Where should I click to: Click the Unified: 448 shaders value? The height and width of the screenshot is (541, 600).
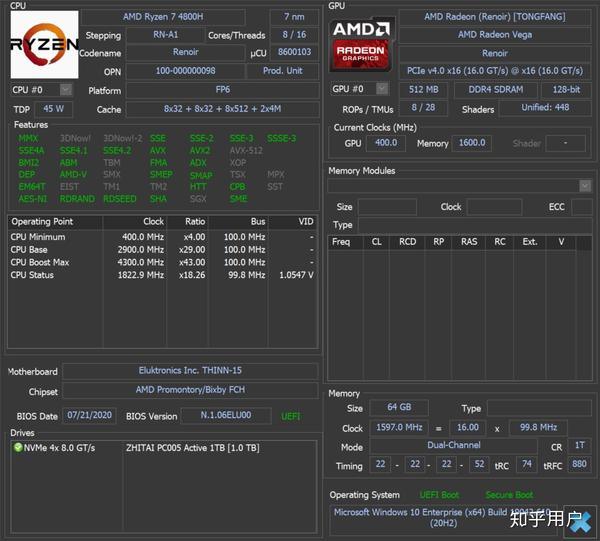tap(545, 108)
